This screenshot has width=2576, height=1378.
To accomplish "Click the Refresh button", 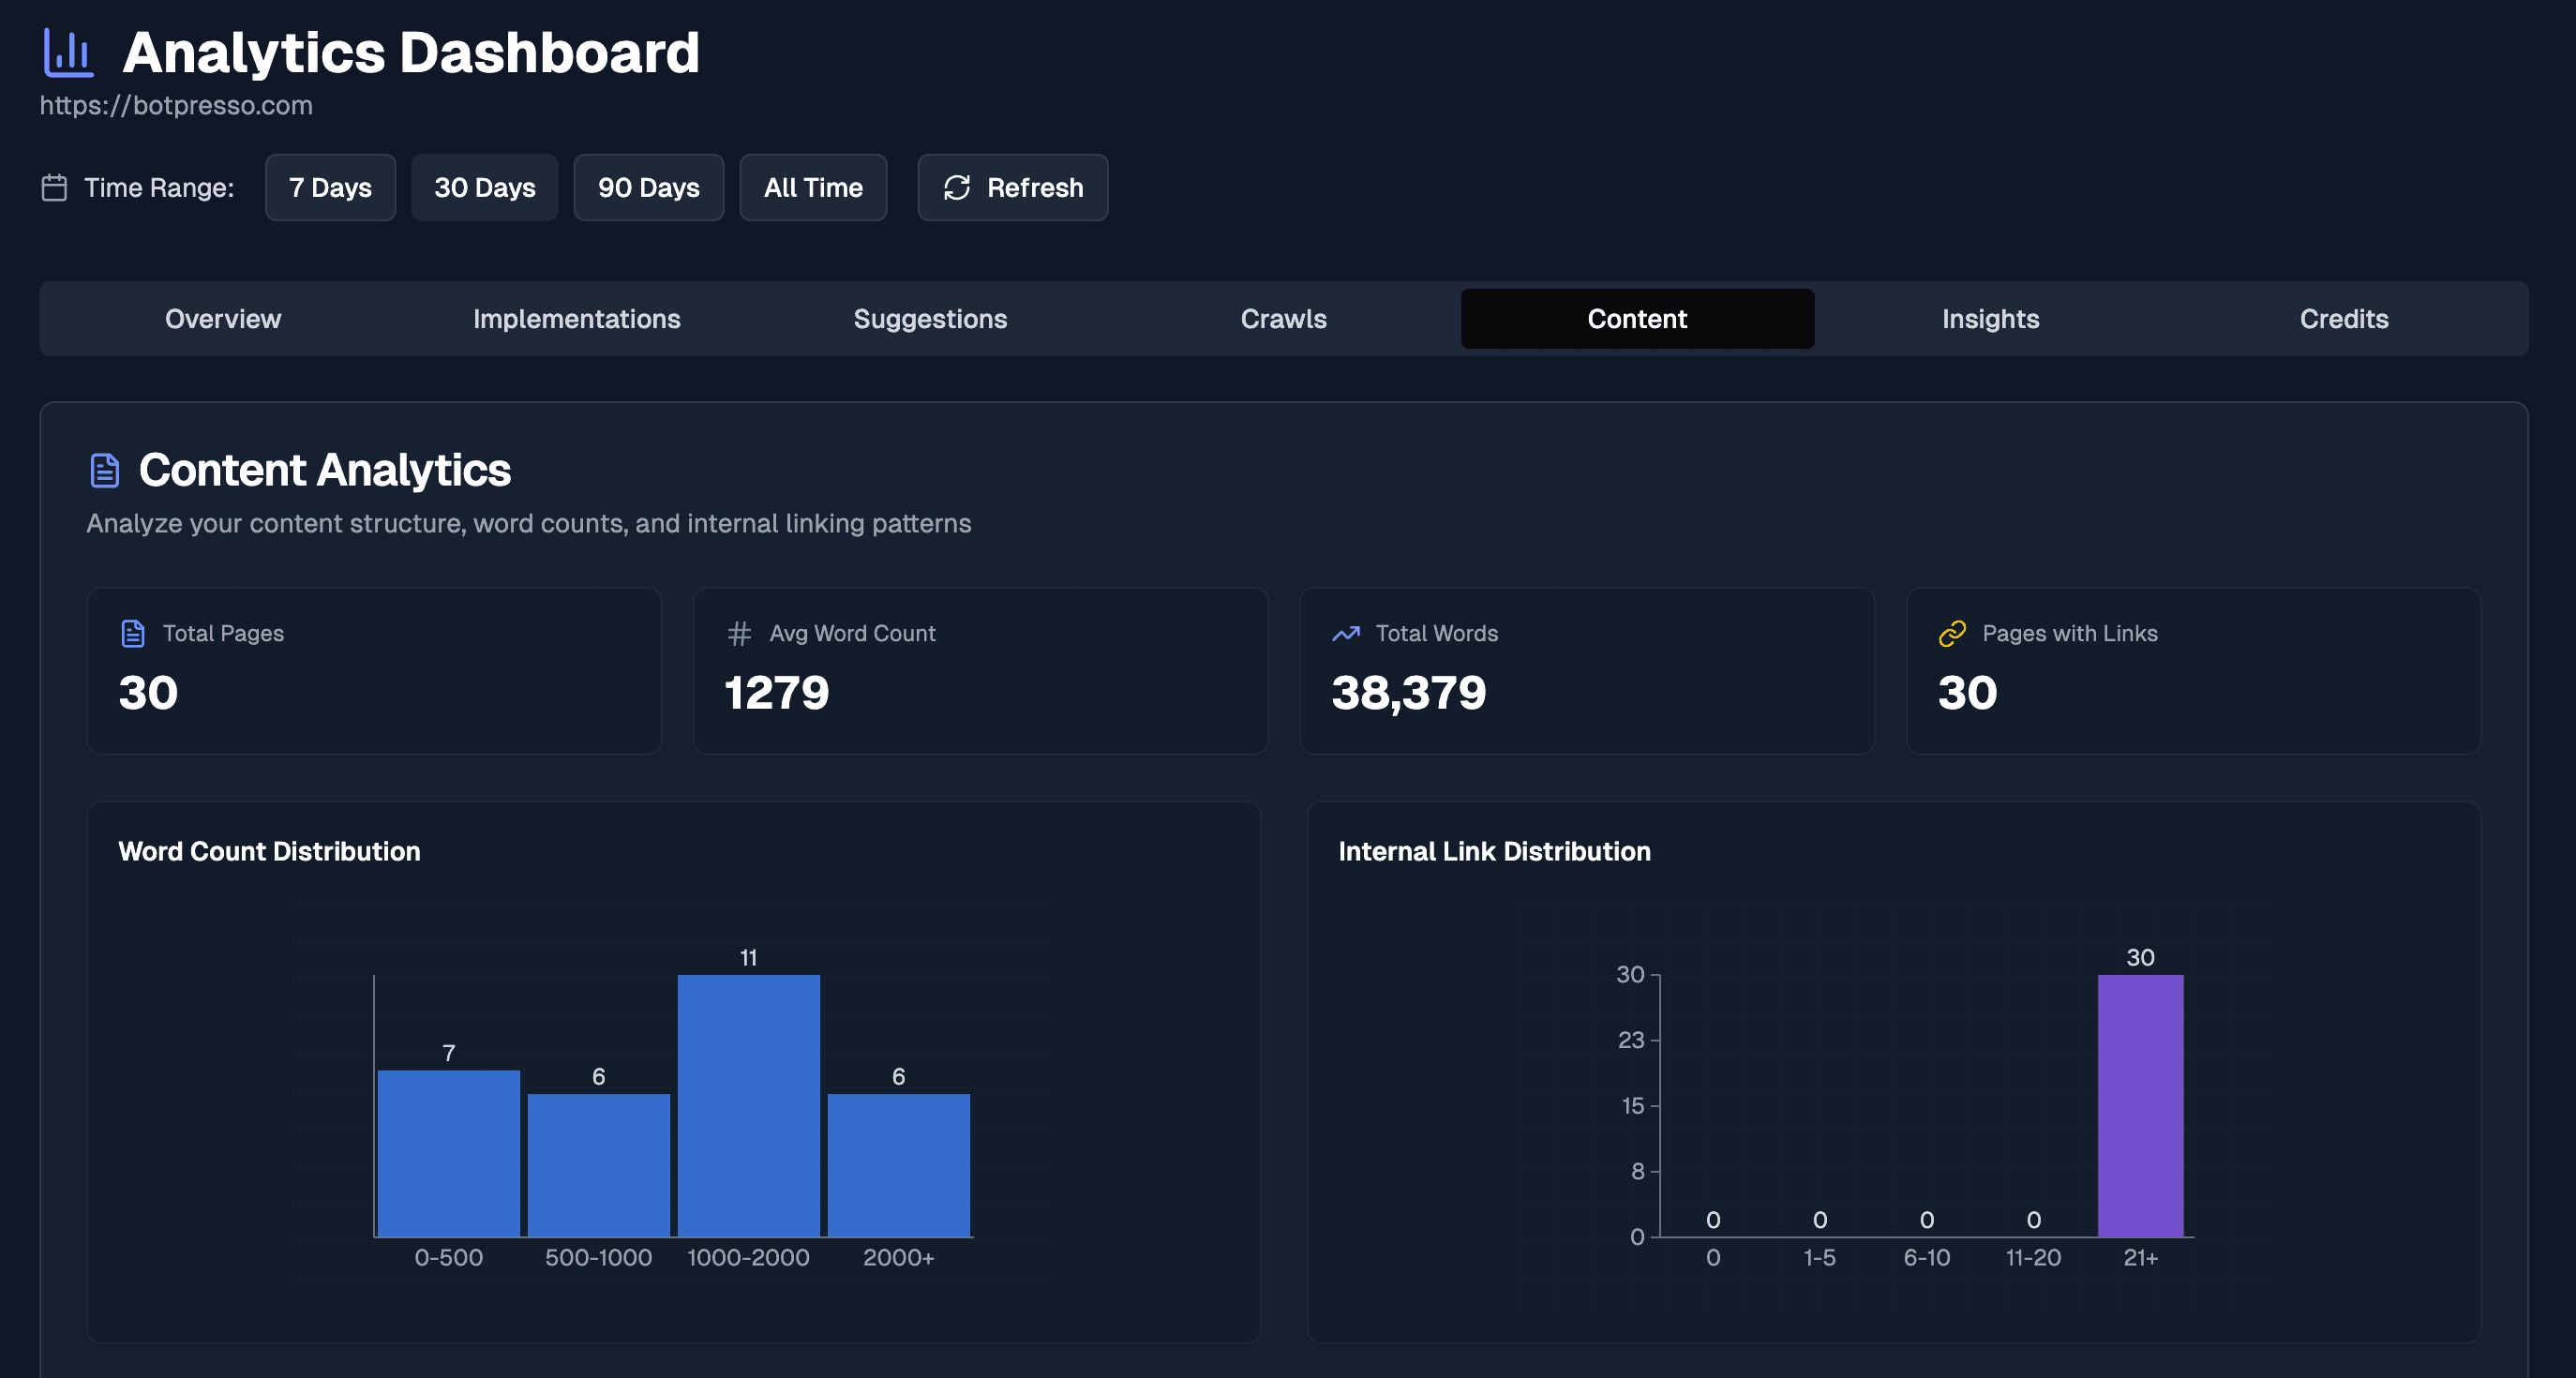I will (x=1012, y=187).
